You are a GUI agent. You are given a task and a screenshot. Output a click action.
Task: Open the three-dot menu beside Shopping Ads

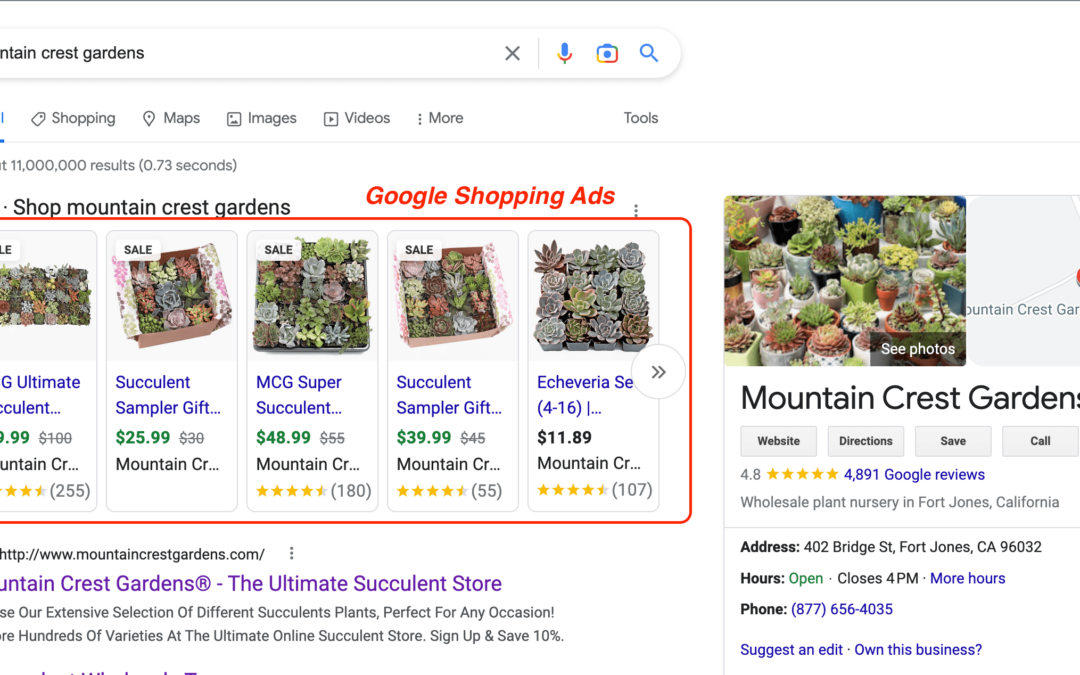pos(636,211)
